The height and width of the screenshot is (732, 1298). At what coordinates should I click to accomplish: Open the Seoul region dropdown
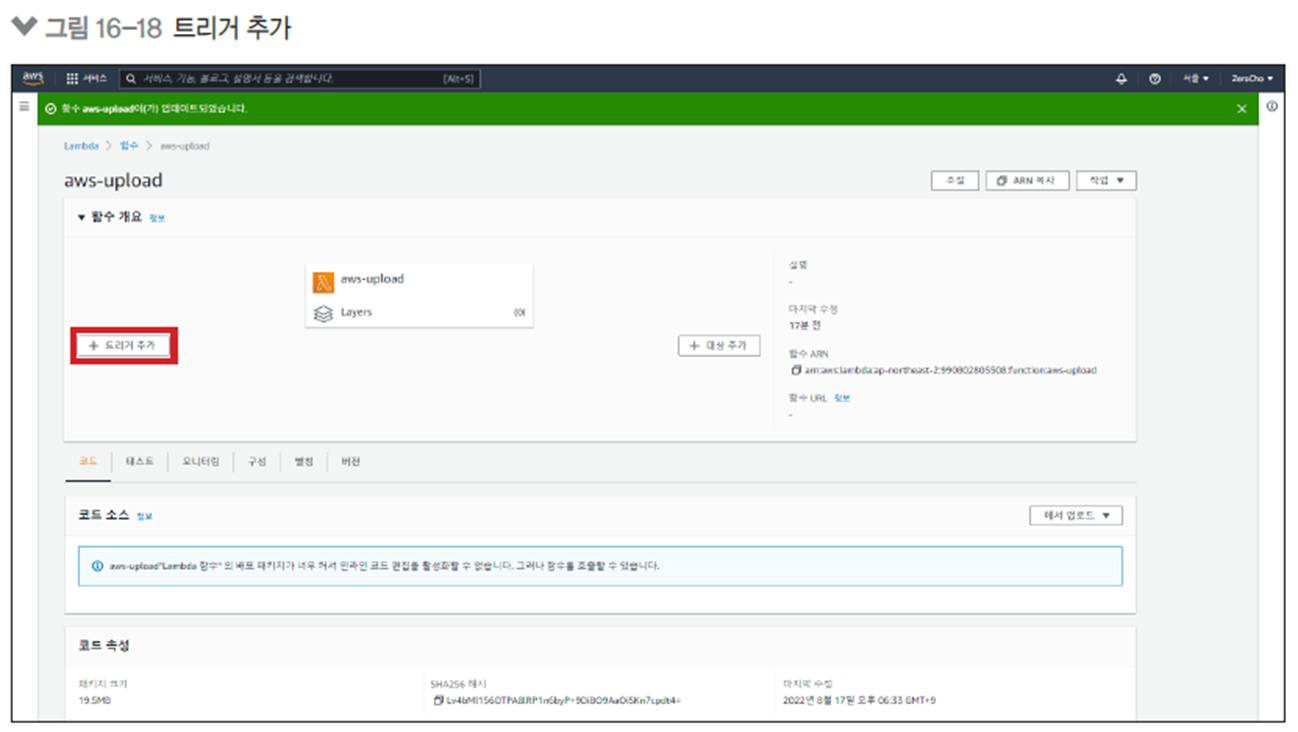[x=1195, y=79]
